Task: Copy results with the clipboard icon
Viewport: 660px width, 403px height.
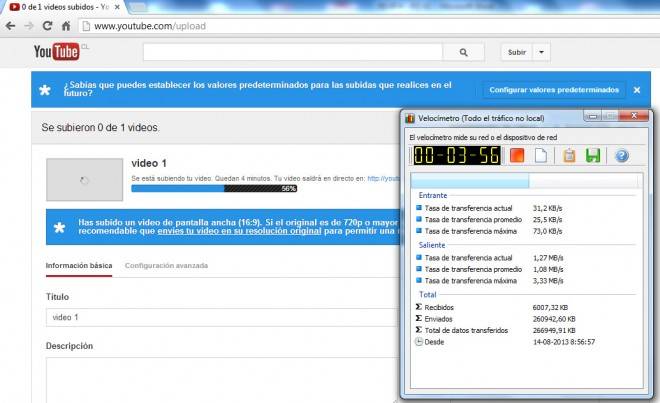Action: [x=569, y=155]
